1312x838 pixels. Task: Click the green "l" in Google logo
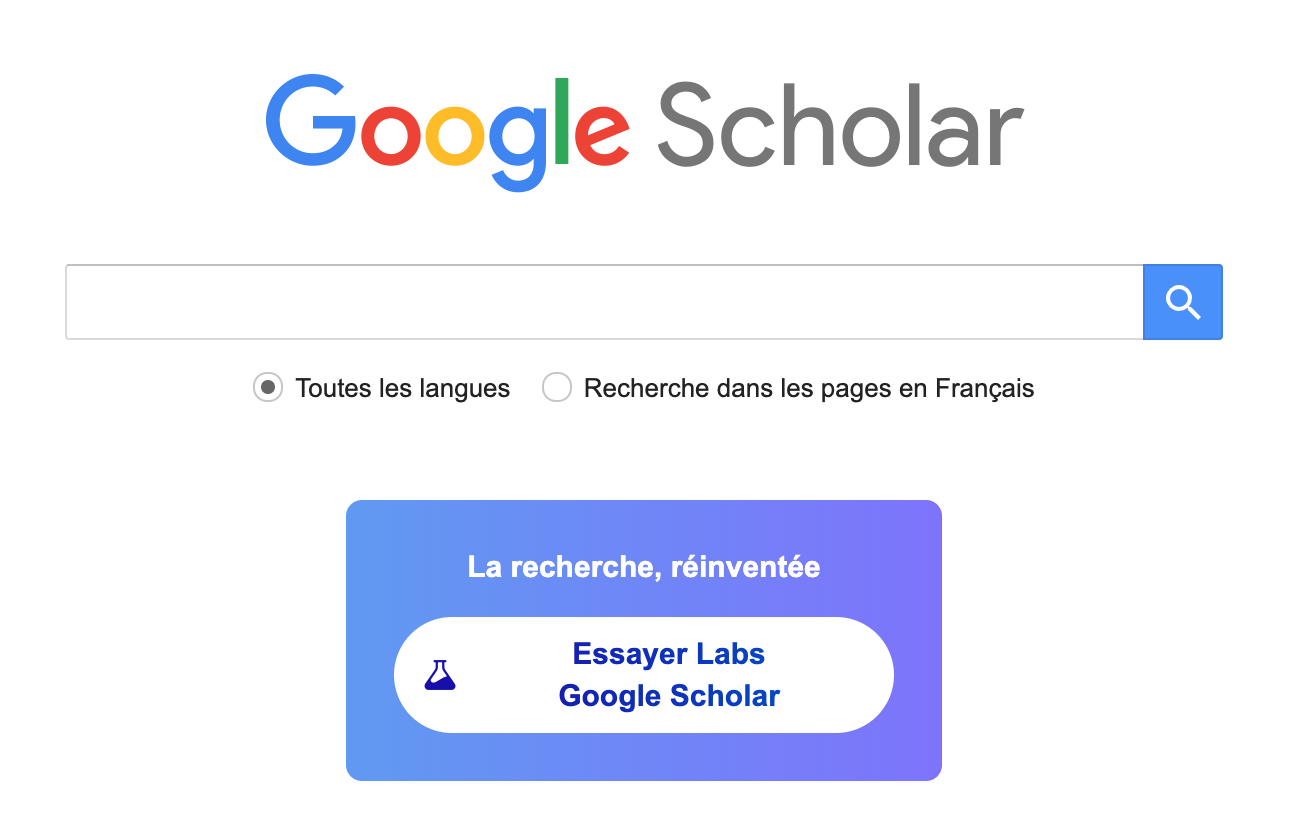click(x=562, y=120)
